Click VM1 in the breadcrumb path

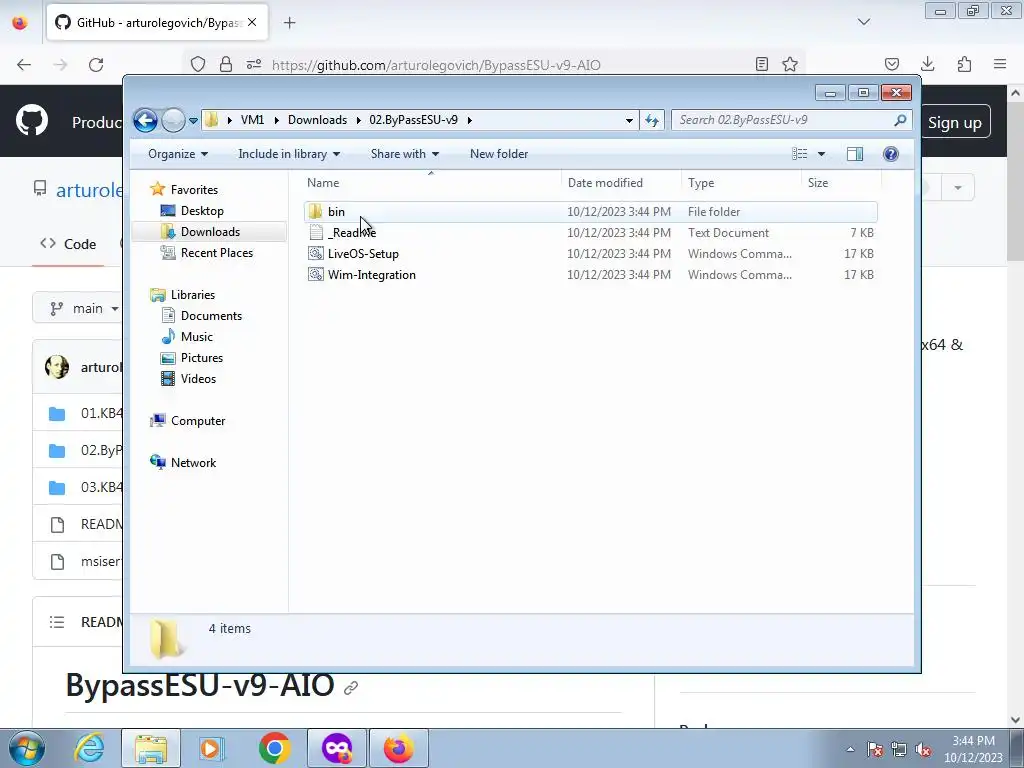point(252,120)
